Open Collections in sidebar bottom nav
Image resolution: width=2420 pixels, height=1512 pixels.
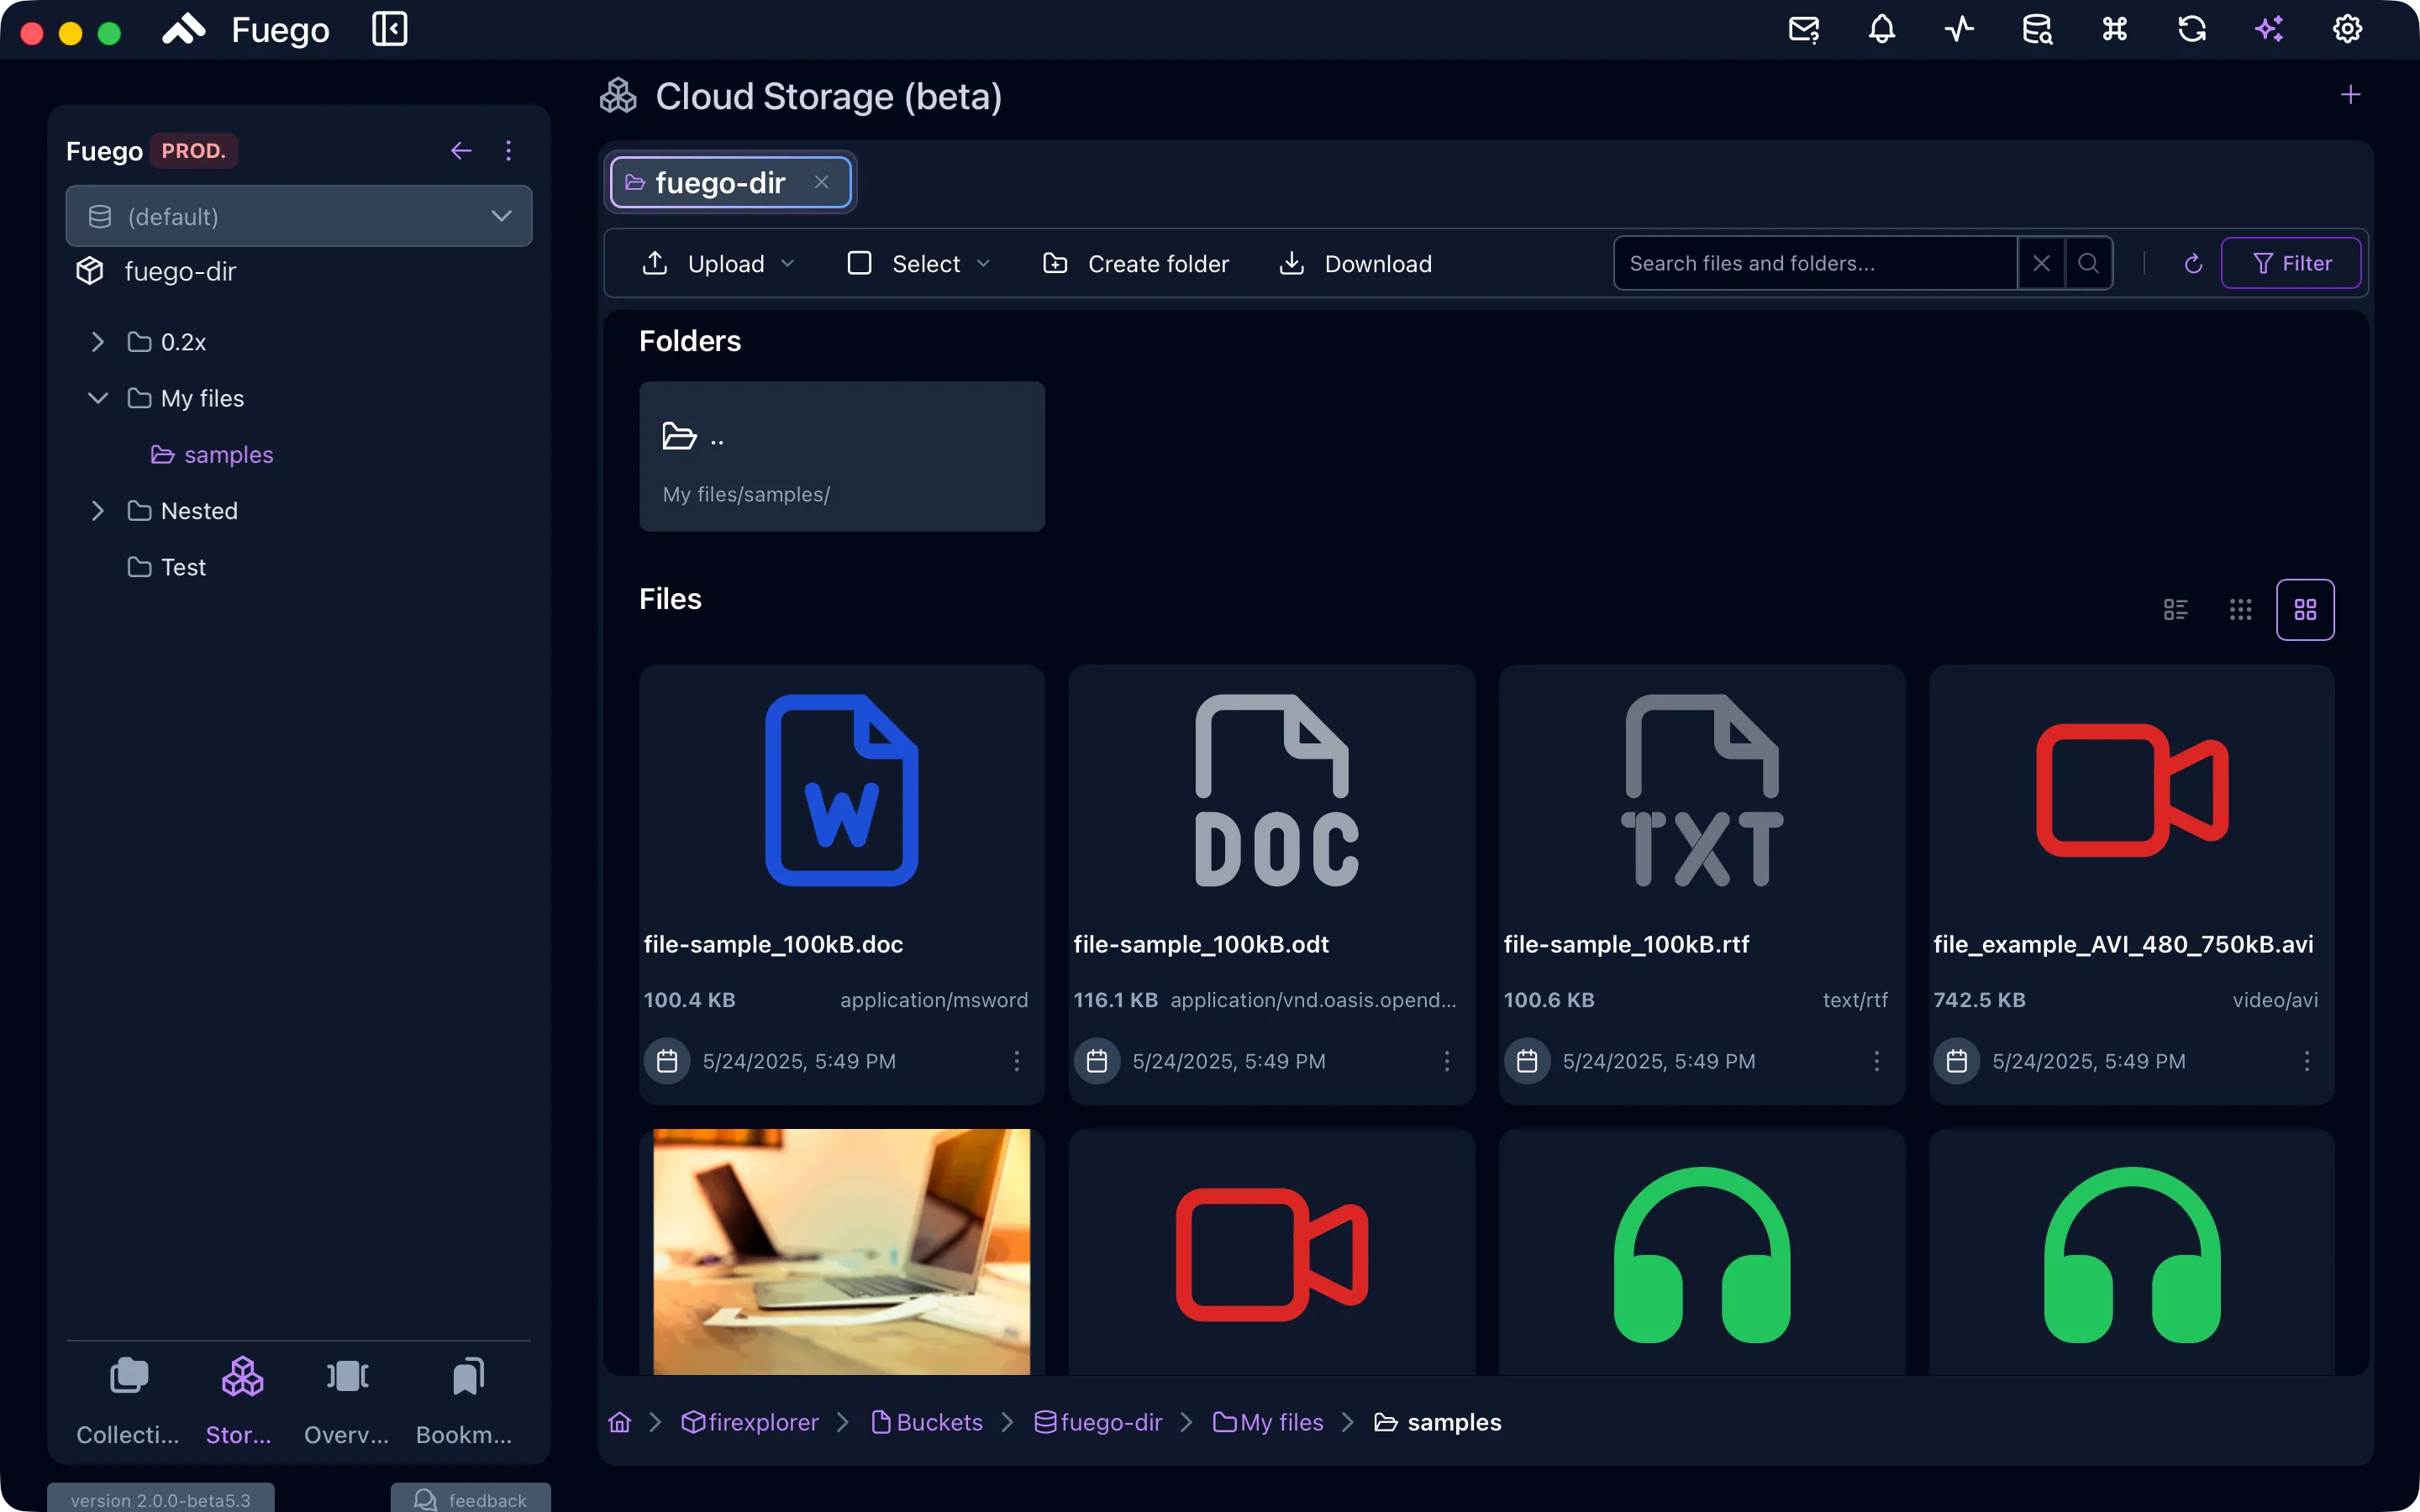pos(128,1401)
